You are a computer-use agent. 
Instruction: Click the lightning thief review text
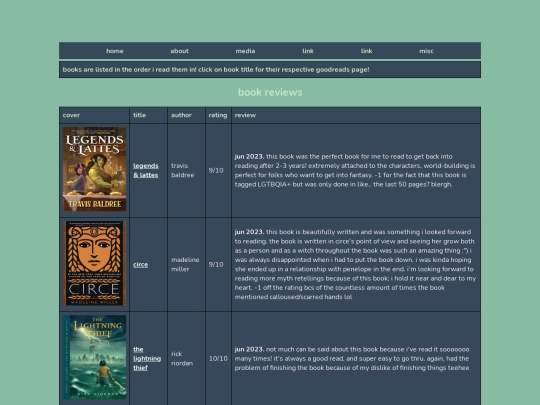coord(352,359)
